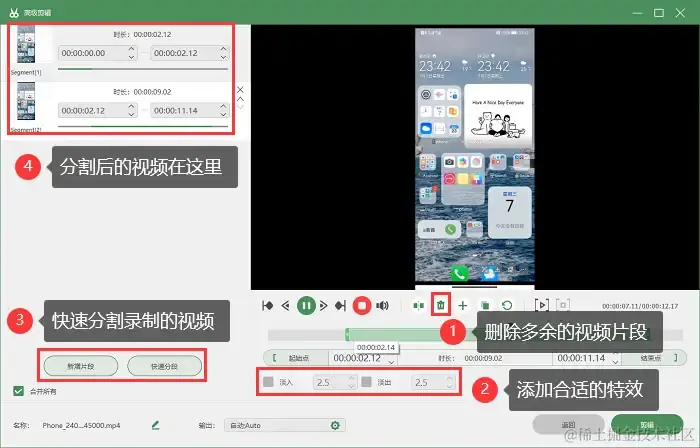Move Segment 2 down in the list
The height and width of the screenshot is (448, 700).
coord(240,107)
